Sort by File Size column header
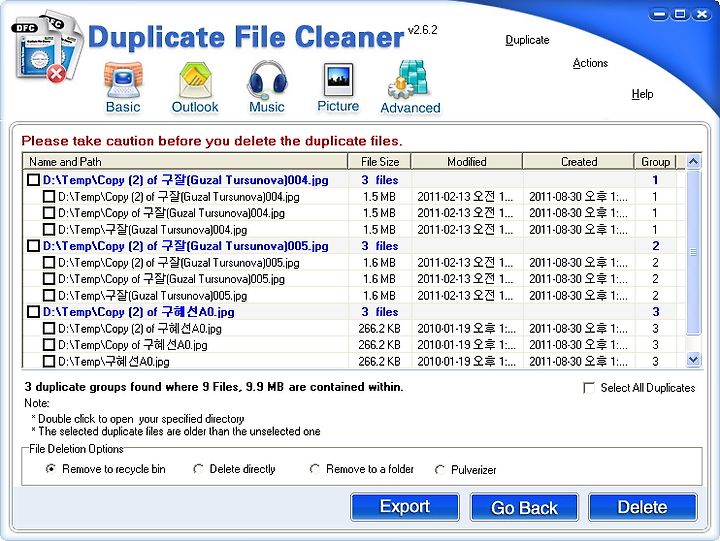Screen dimensions: 720x541 coord(380,162)
